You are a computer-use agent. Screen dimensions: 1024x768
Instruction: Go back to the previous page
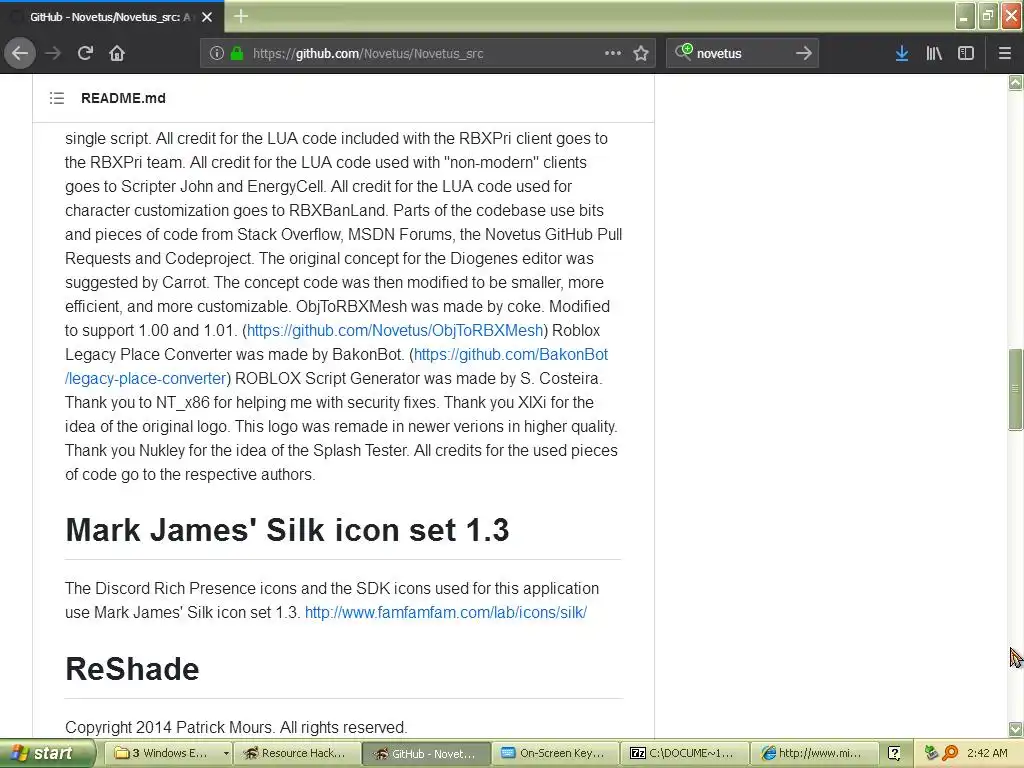20,53
